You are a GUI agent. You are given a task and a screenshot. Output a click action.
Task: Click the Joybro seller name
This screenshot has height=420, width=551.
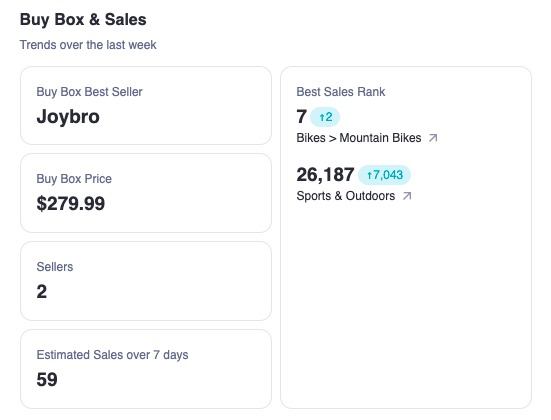(68, 117)
